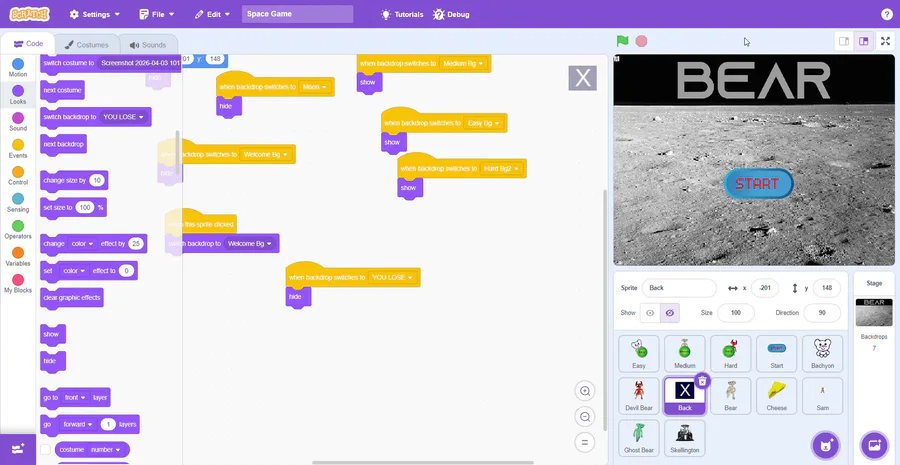Image resolution: width=900 pixels, height=465 pixels.
Task: Open Tutorials from the menu bar
Action: [402, 14]
